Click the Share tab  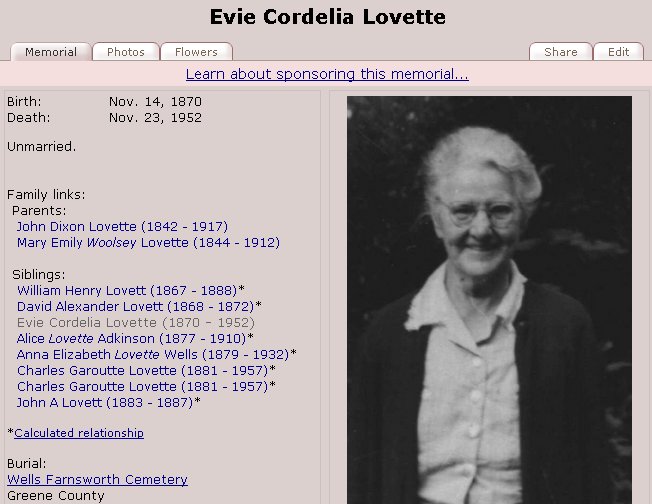pyautogui.click(x=560, y=52)
